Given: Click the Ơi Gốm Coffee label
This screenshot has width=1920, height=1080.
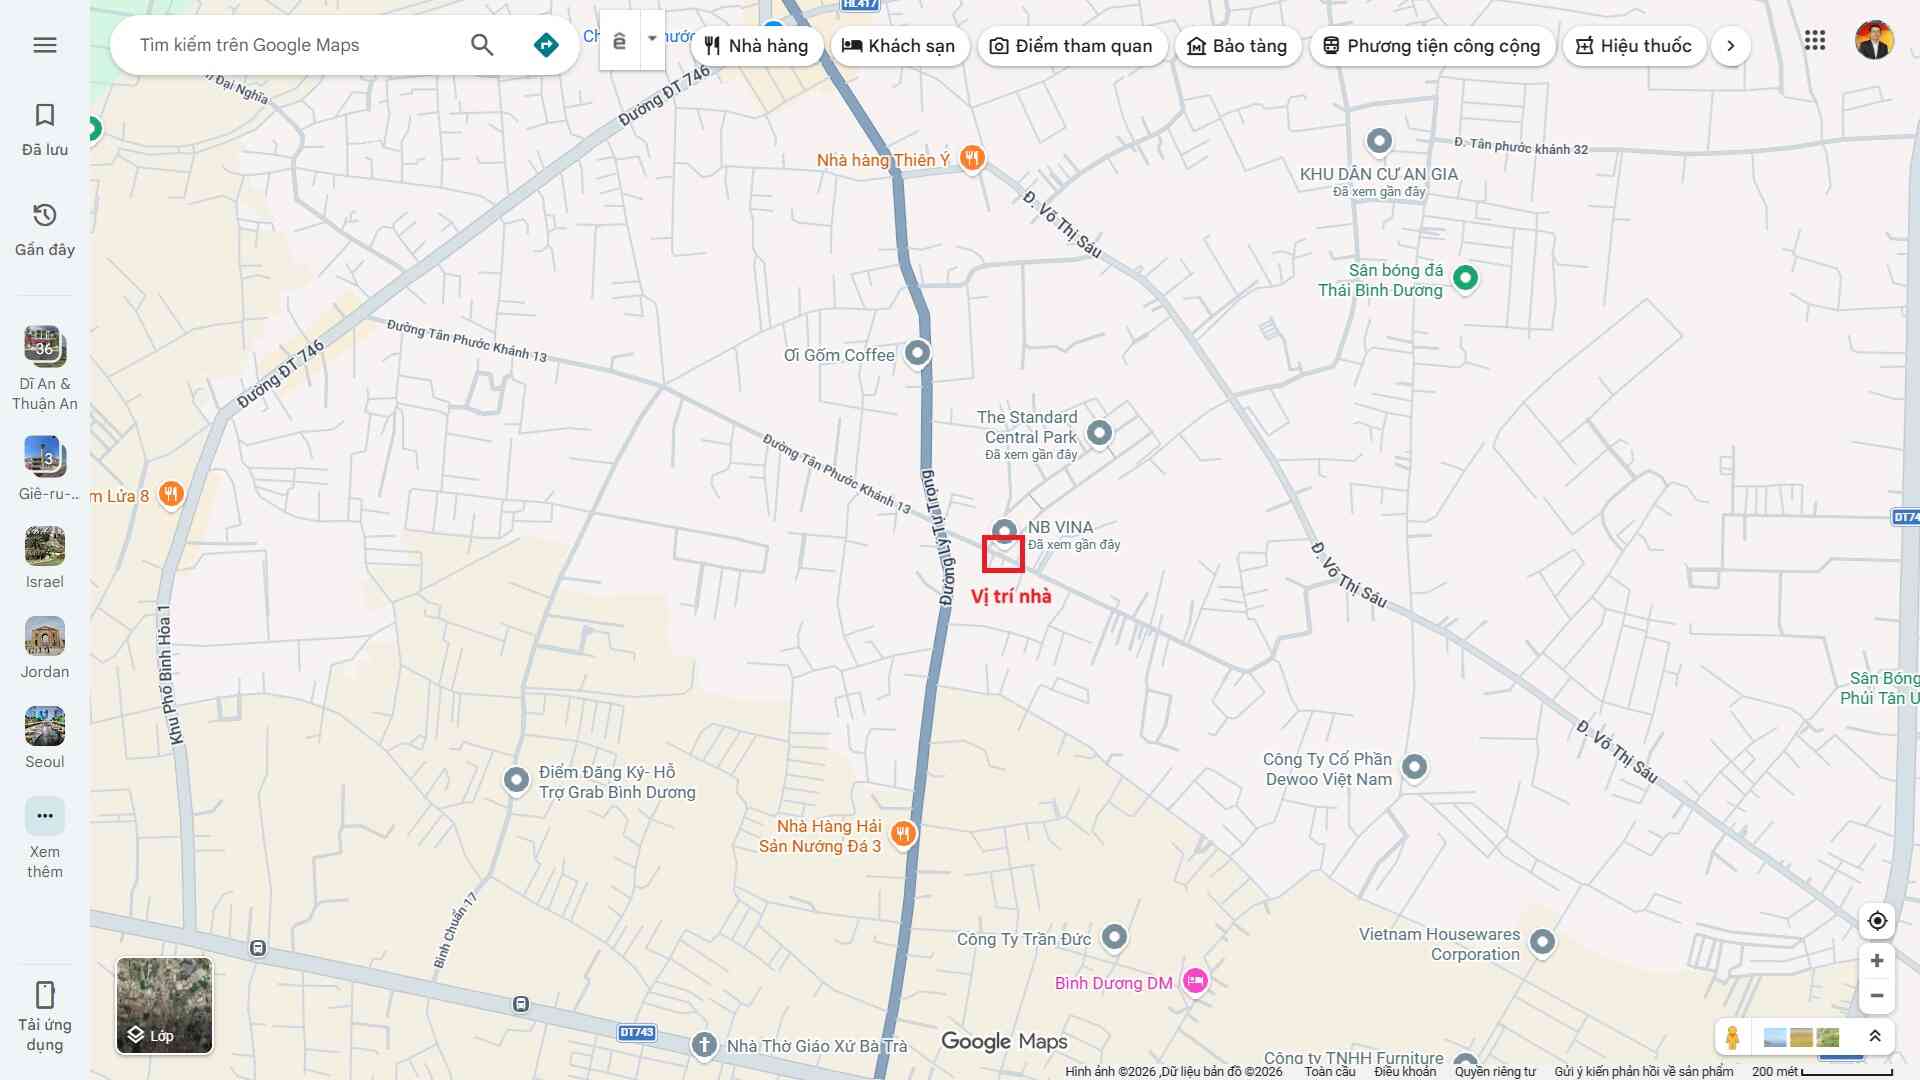Looking at the screenshot, I should click(x=839, y=355).
